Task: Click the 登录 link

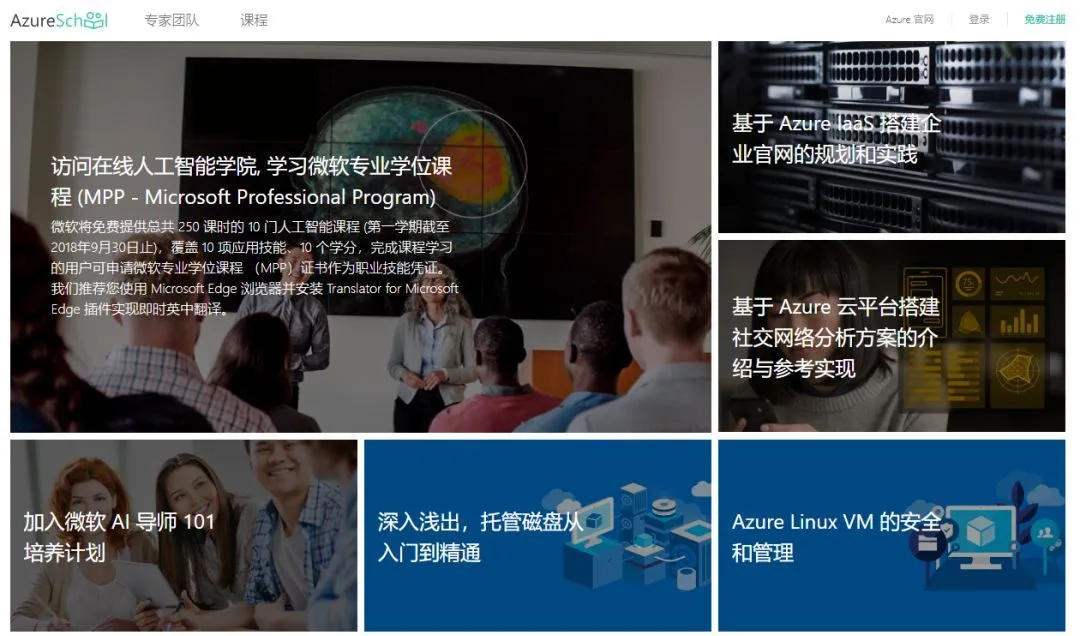Action: (x=979, y=19)
